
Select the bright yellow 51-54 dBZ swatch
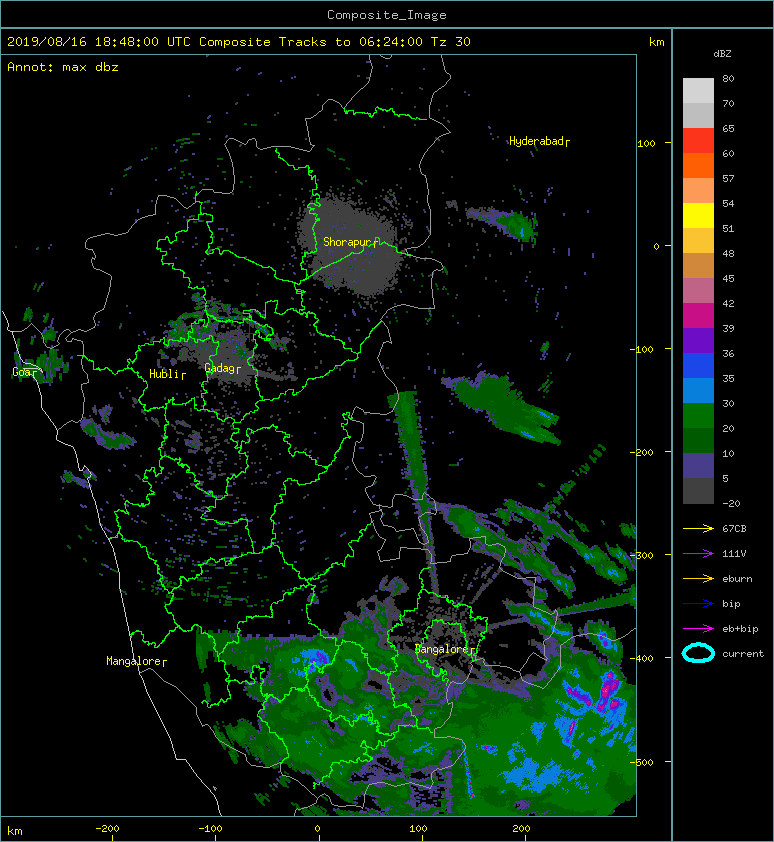click(698, 216)
